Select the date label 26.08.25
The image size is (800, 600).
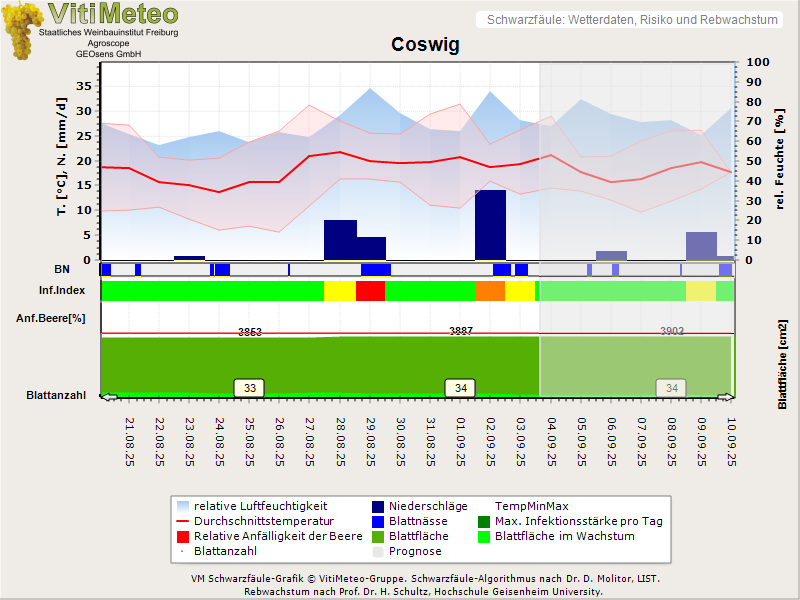coord(280,442)
